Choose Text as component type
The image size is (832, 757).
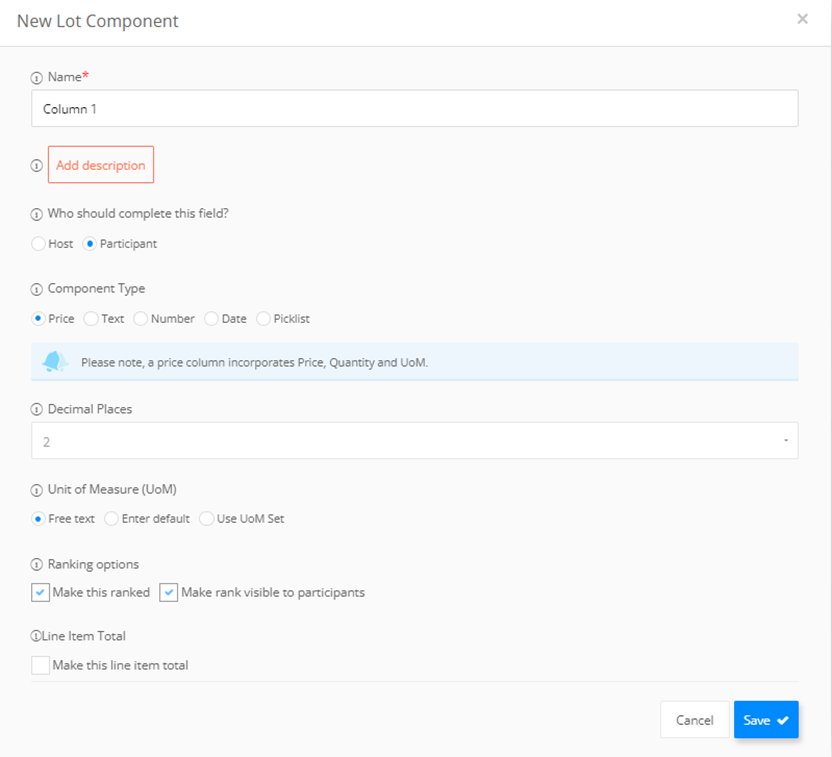[91, 318]
